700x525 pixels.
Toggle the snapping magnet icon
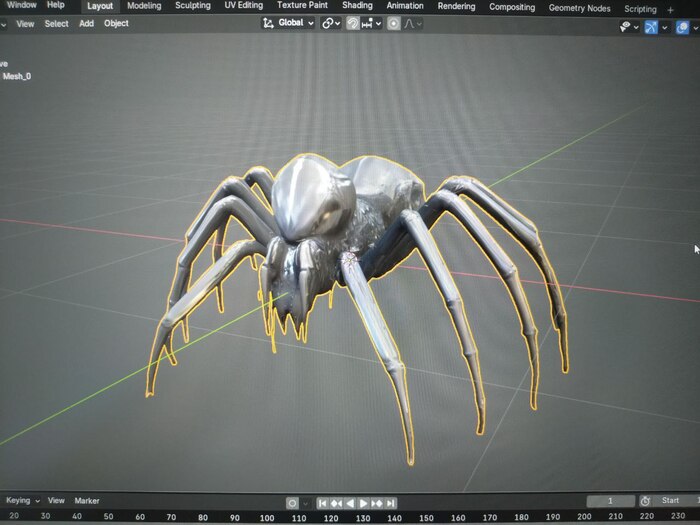[354, 23]
